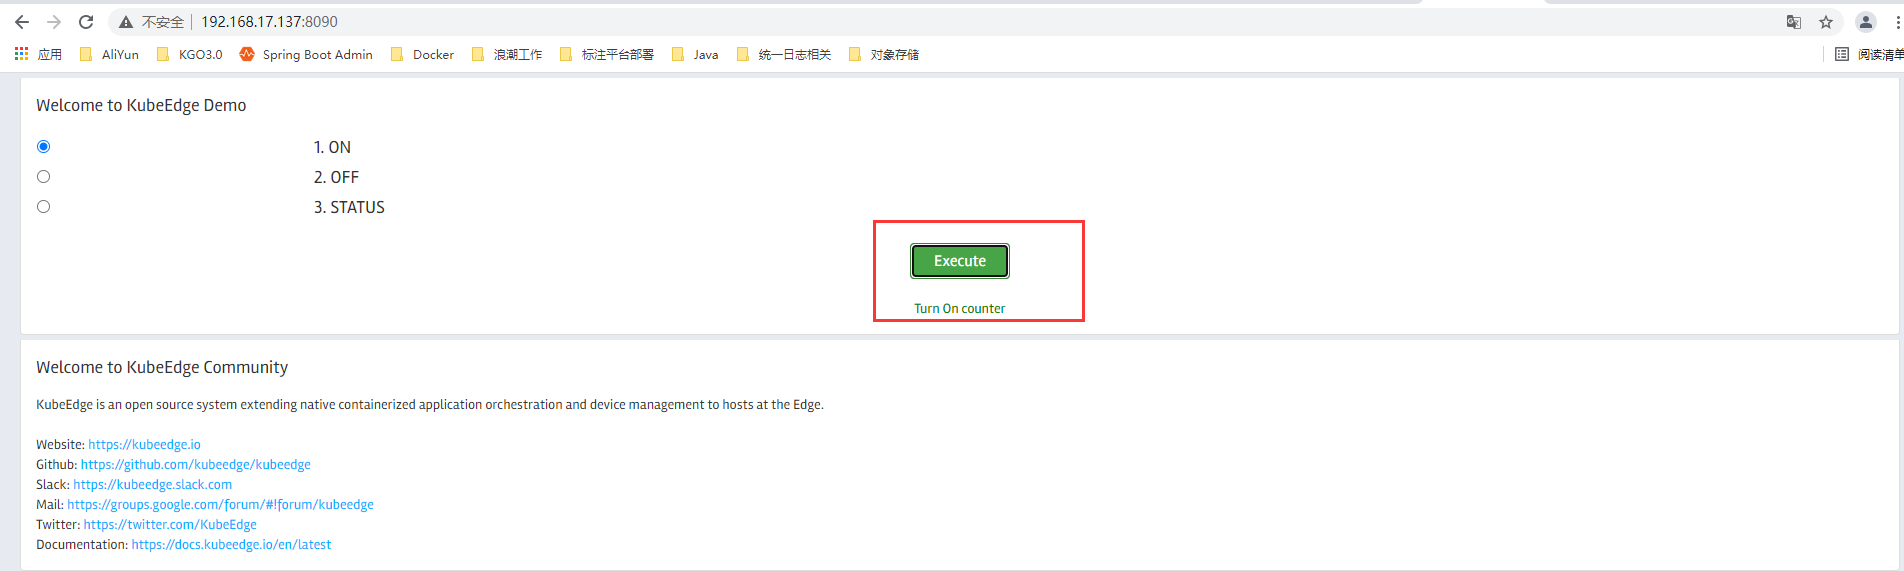Open the 对象存储 bookmark folder
The image size is (1904, 571).
click(884, 54)
